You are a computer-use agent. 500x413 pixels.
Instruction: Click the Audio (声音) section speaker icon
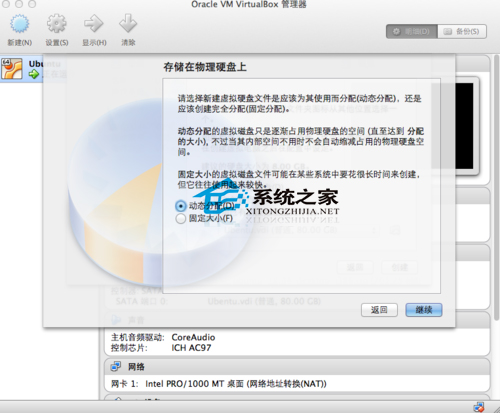coord(116,320)
